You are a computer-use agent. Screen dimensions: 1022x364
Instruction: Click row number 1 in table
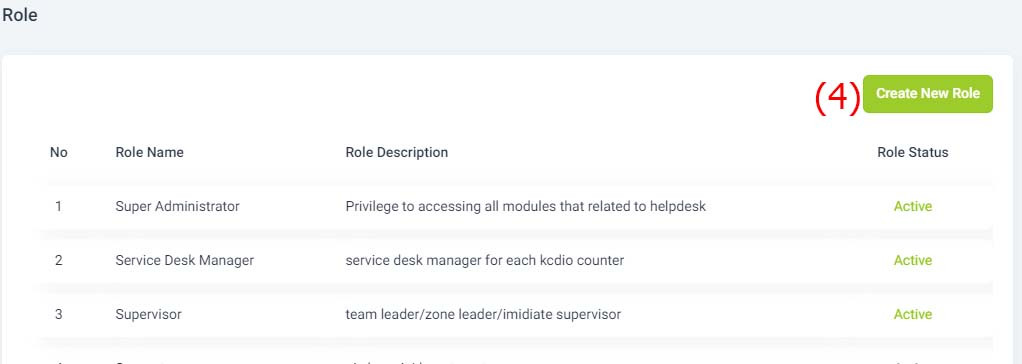[59, 206]
